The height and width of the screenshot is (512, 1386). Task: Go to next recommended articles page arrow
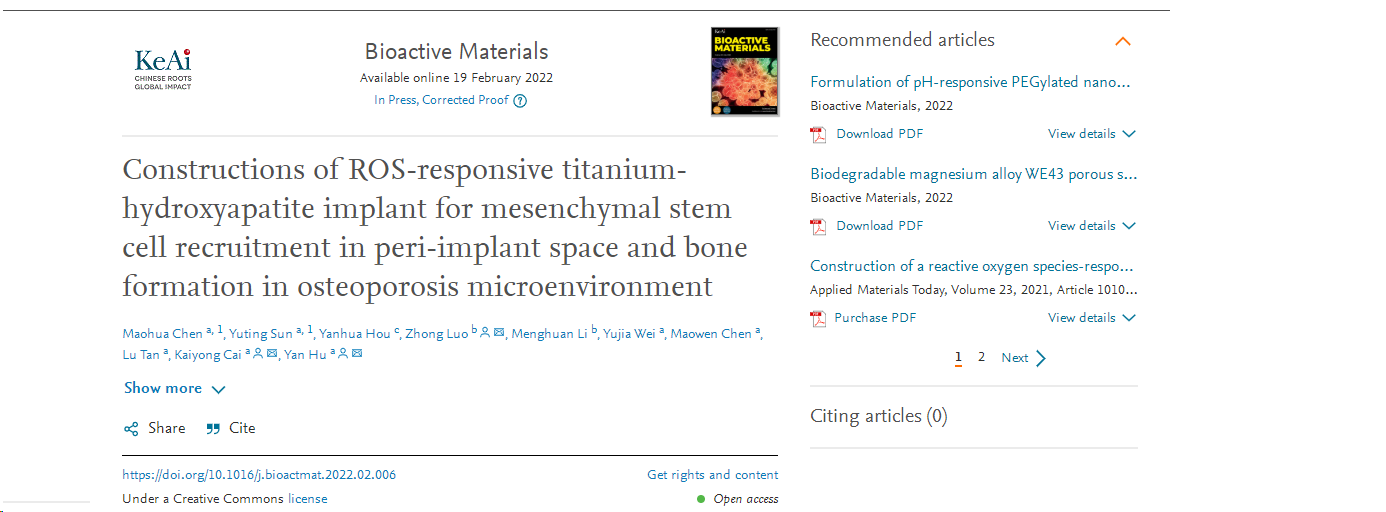coord(1041,358)
